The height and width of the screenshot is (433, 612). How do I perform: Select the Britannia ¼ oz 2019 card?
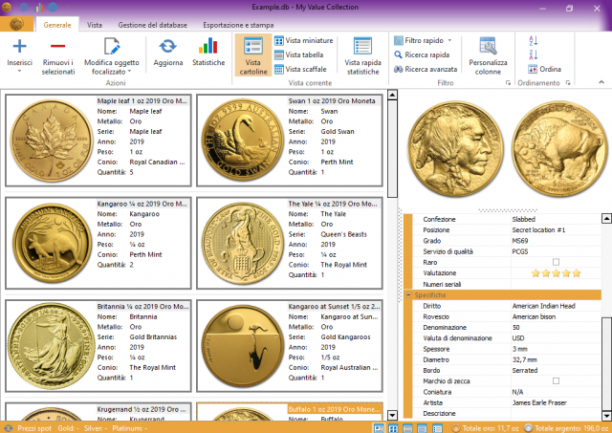(x=98, y=346)
